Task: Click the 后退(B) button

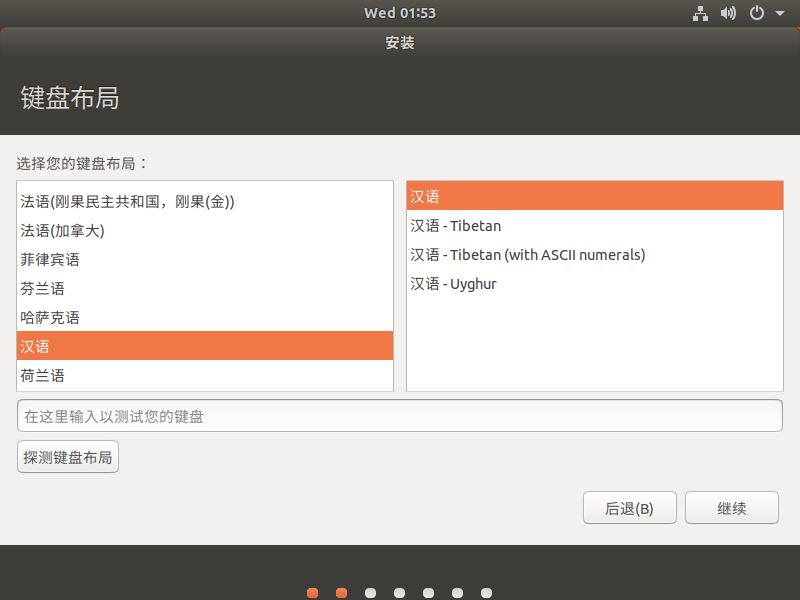Action: (630, 508)
